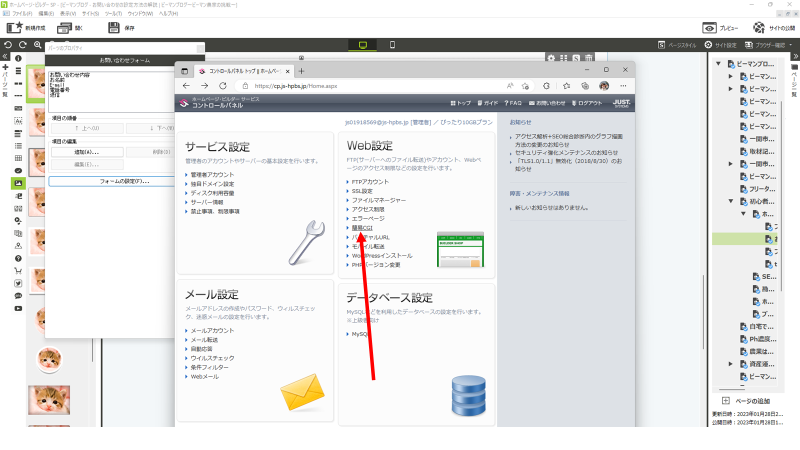Click the 簡易CGI link
Screen dimensions: 800x450
(361, 228)
